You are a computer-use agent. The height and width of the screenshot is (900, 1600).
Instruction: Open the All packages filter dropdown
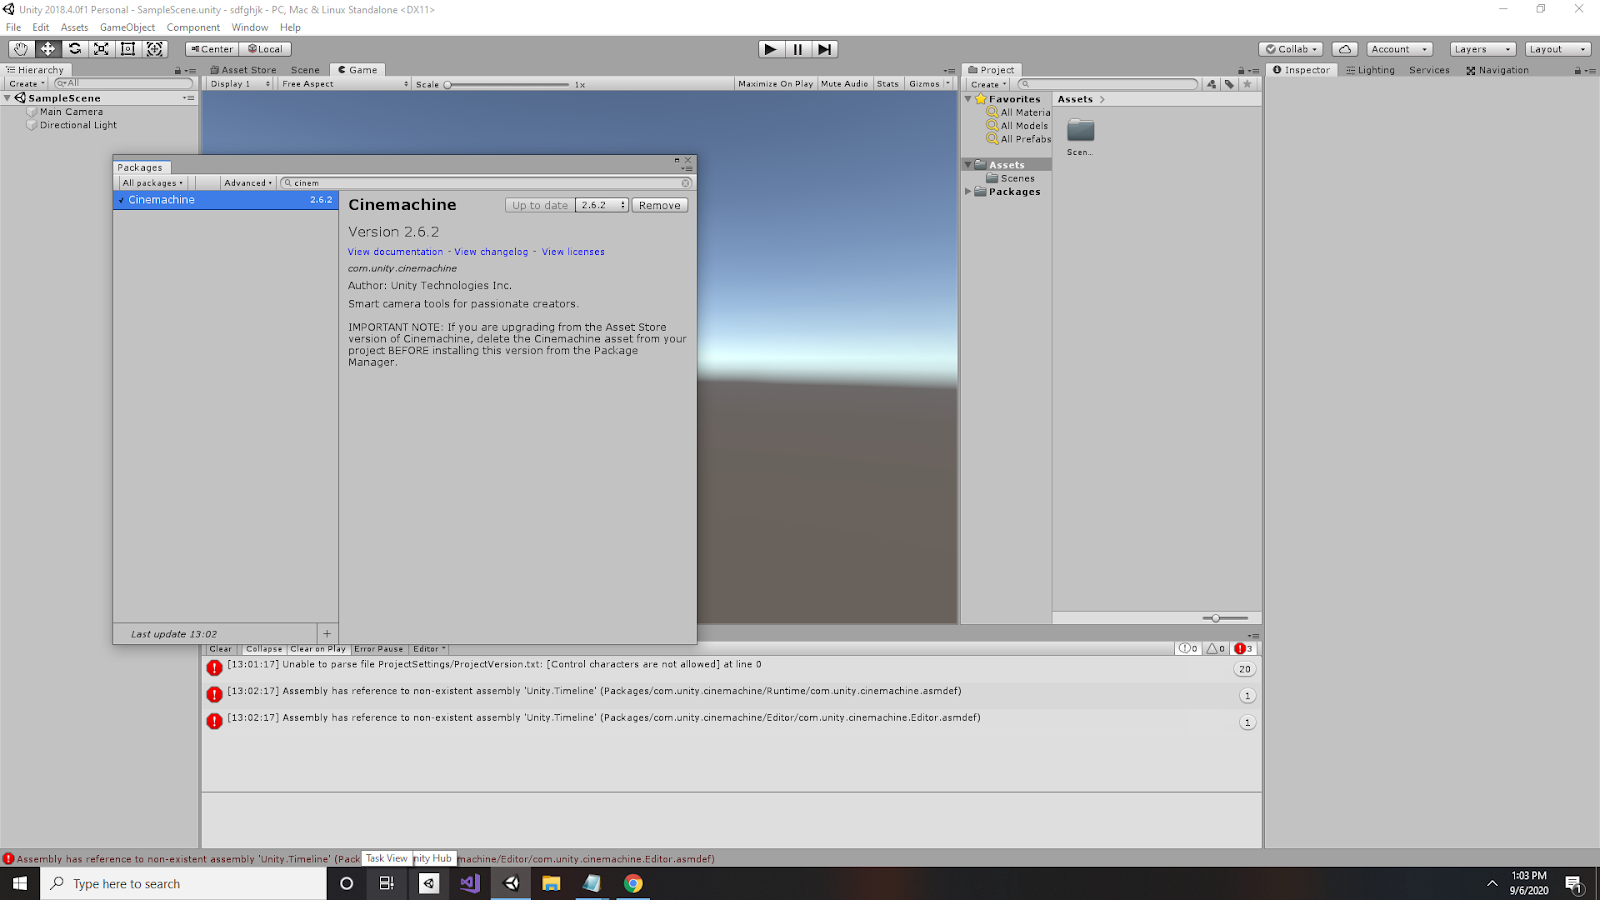(153, 183)
